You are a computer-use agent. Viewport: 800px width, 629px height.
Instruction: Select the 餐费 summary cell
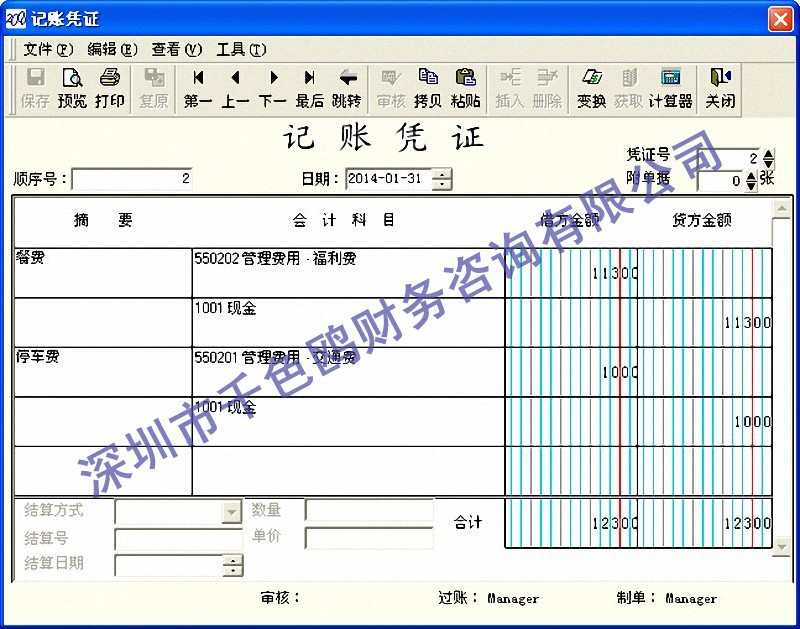pyautogui.click(x=103, y=273)
